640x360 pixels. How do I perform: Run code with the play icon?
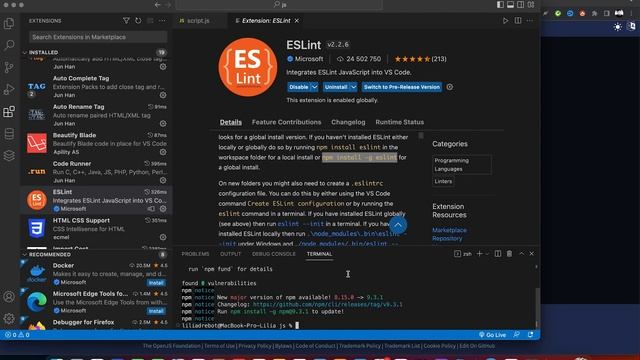pos(505,20)
